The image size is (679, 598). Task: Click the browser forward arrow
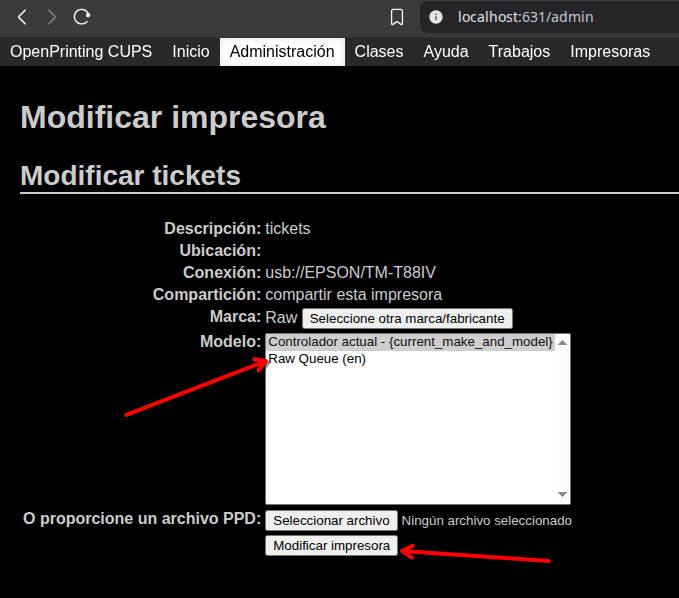point(52,17)
